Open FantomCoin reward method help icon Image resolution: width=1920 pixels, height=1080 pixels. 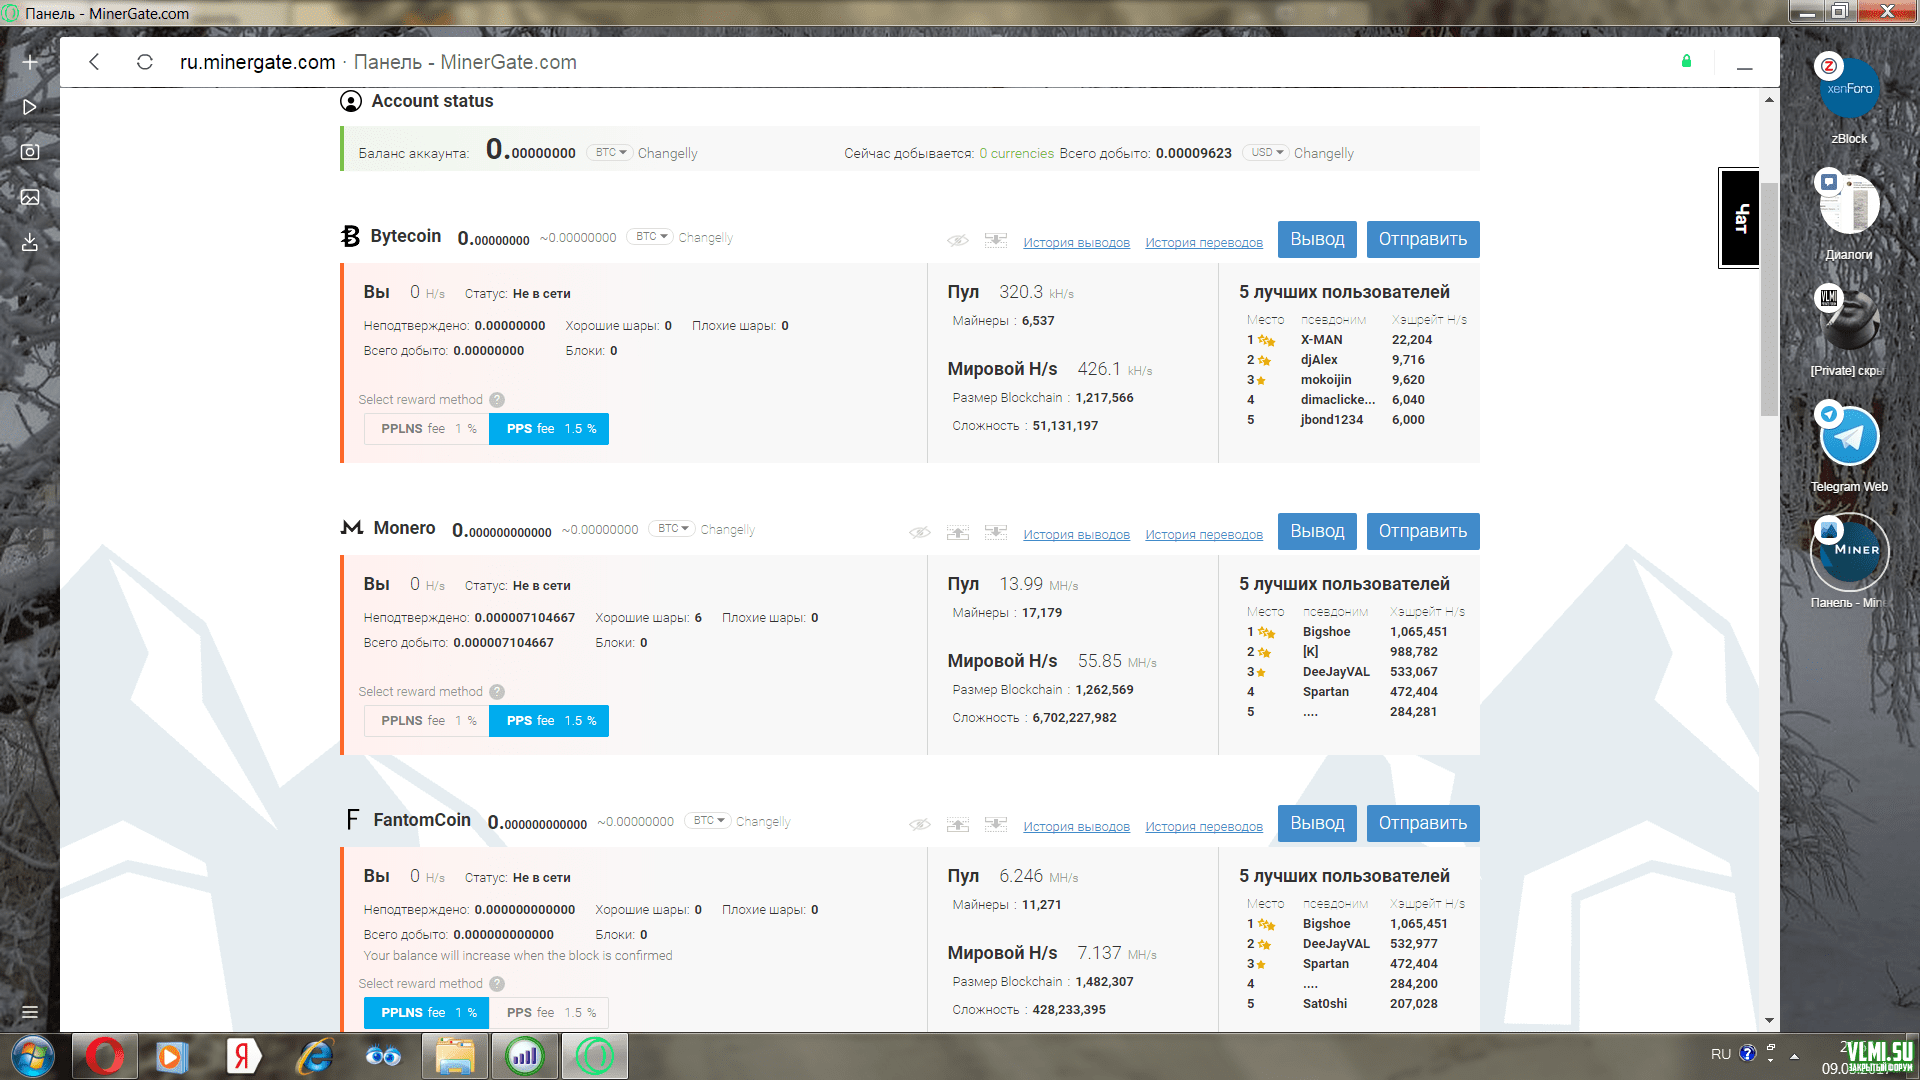497,984
